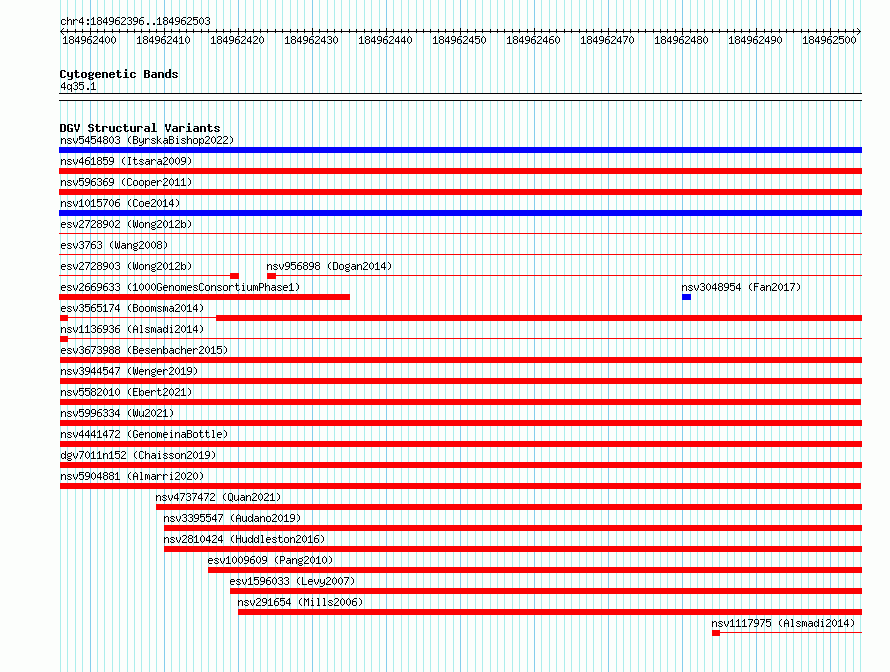Click red bar under nsv291654
Screen dimensions: 890x672
point(550,612)
